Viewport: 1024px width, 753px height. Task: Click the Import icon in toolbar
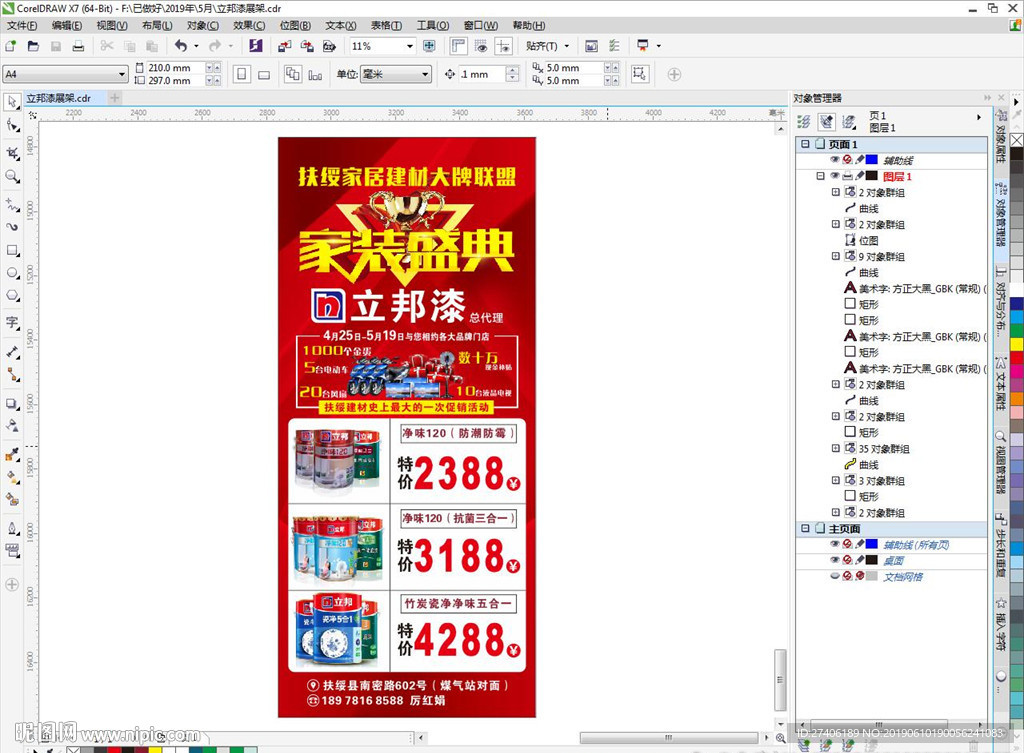pos(284,46)
